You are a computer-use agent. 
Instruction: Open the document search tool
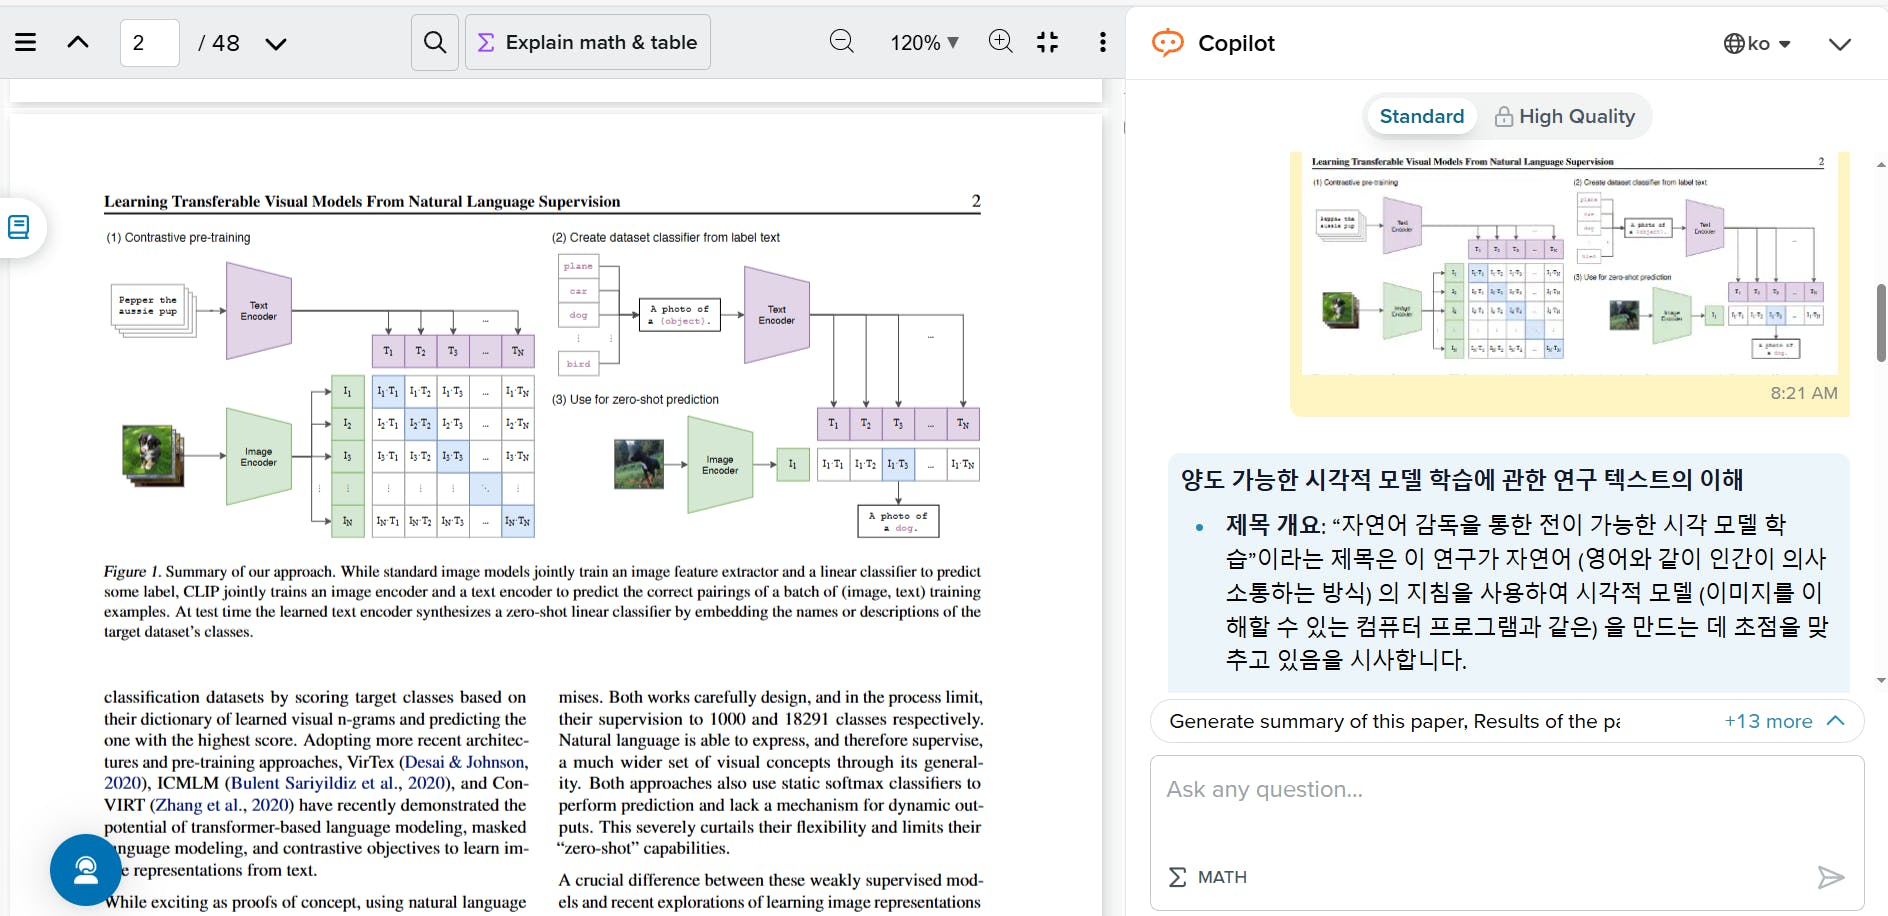click(x=435, y=42)
